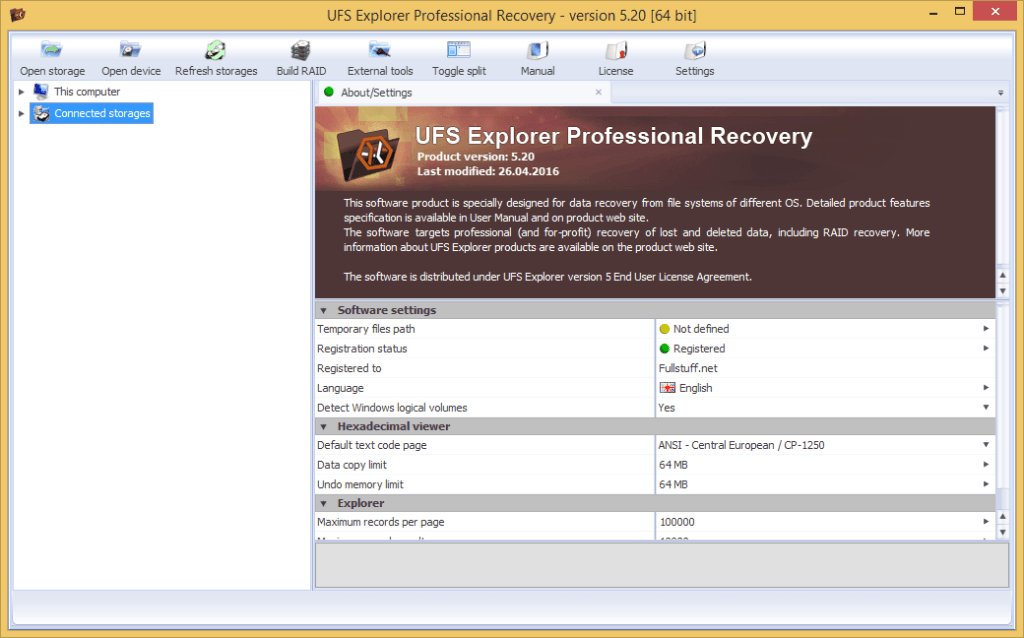Click the 'Yes' logical volumes value
The width and height of the screenshot is (1024, 638).
[666, 407]
